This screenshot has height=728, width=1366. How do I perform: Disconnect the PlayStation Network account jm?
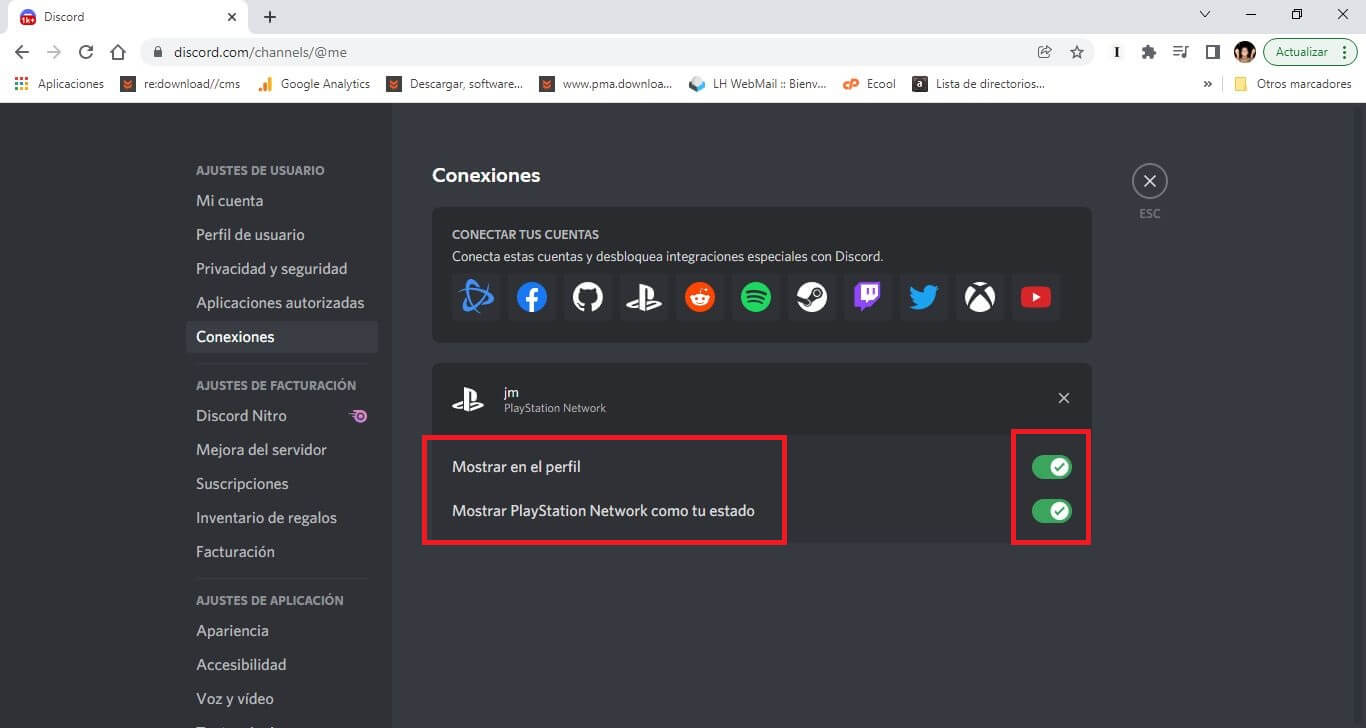click(1064, 398)
